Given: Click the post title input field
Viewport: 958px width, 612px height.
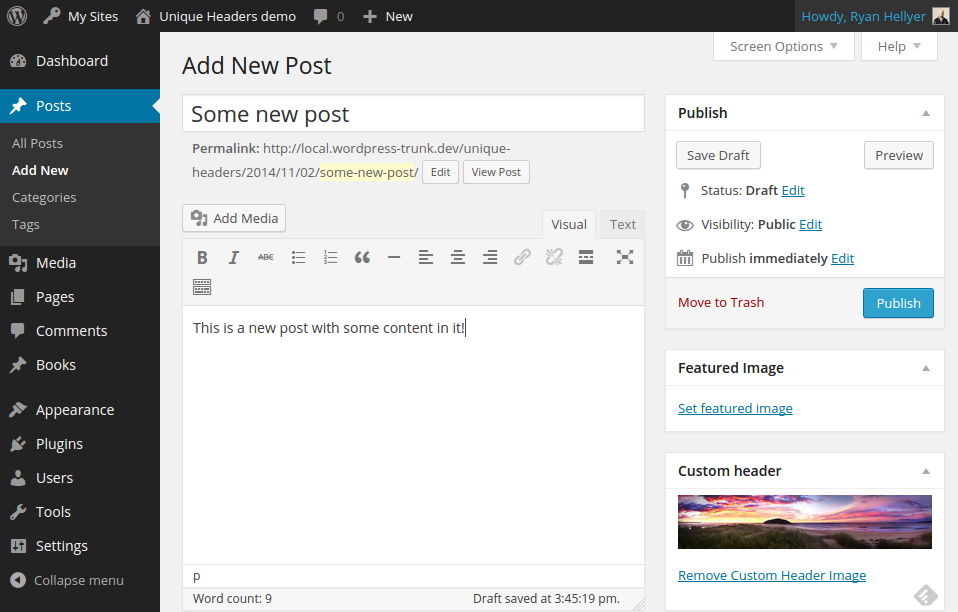Looking at the screenshot, I should [x=413, y=114].
